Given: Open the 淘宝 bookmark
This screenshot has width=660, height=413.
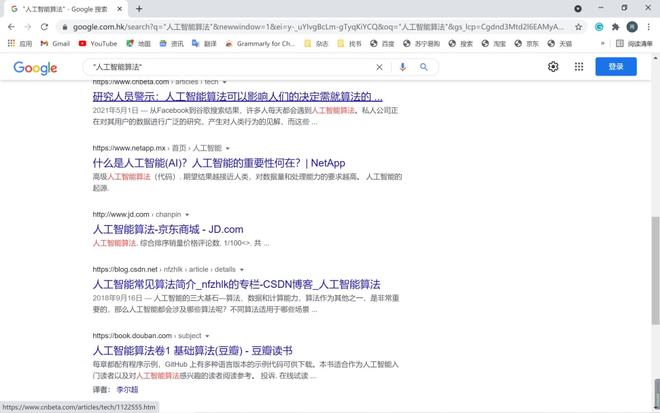Looking at the screenshot, I should (x=493, y=43).
